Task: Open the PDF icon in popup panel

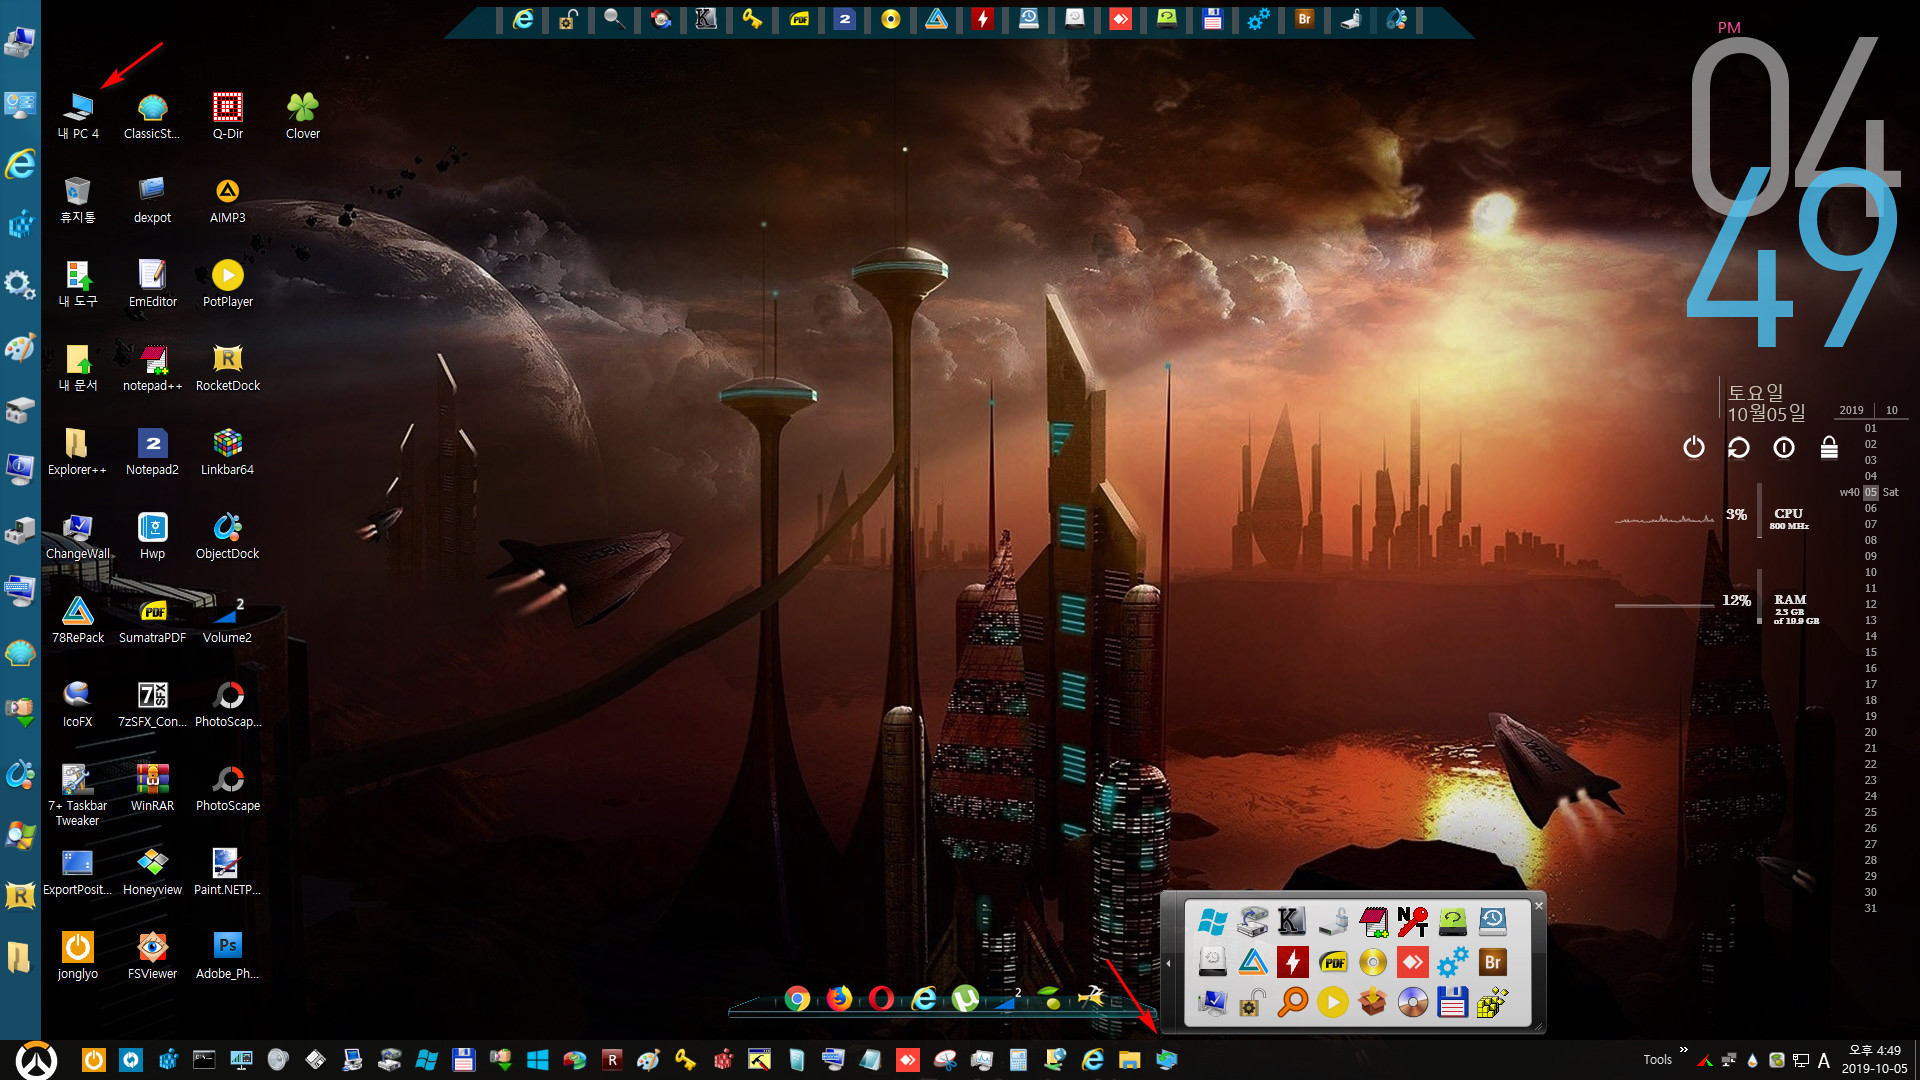Action: tap(1332, 962)
